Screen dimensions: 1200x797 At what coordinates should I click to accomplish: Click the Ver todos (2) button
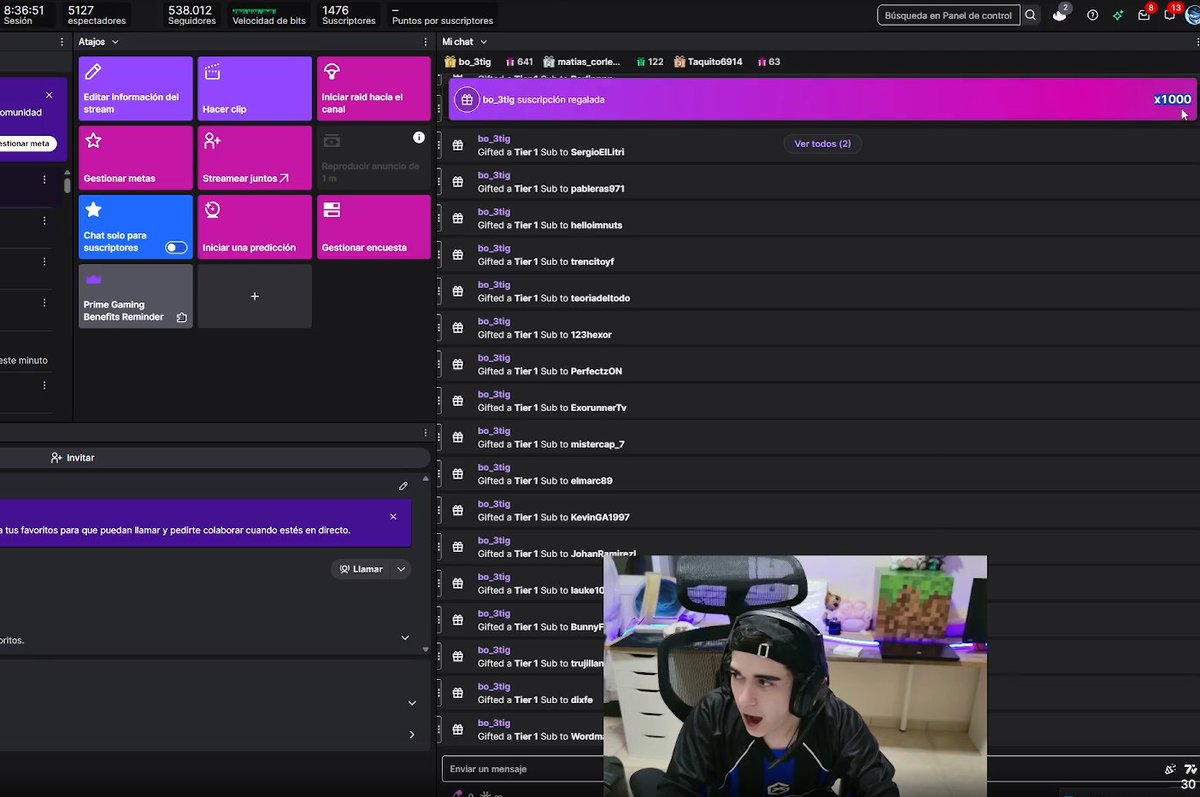pos(822,144)
